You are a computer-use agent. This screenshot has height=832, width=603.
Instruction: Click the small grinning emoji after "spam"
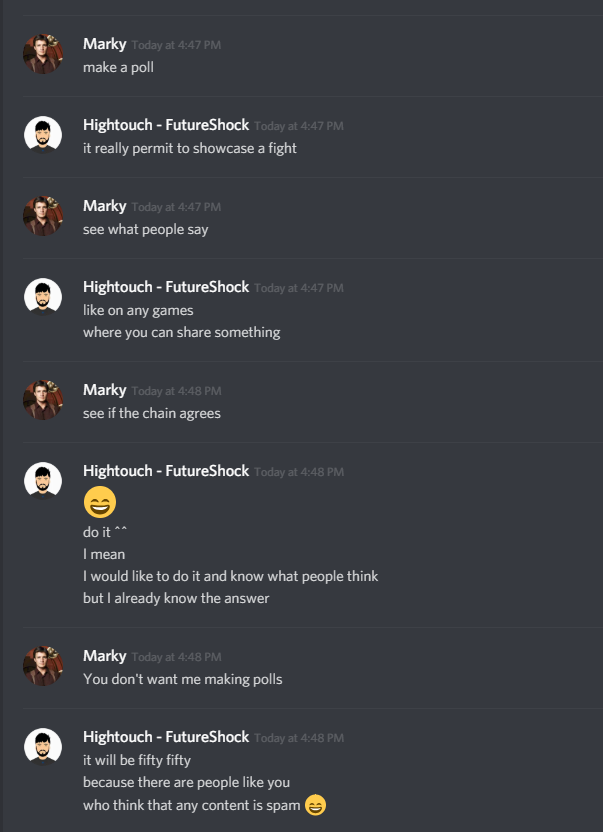click(x=315, y=805)
